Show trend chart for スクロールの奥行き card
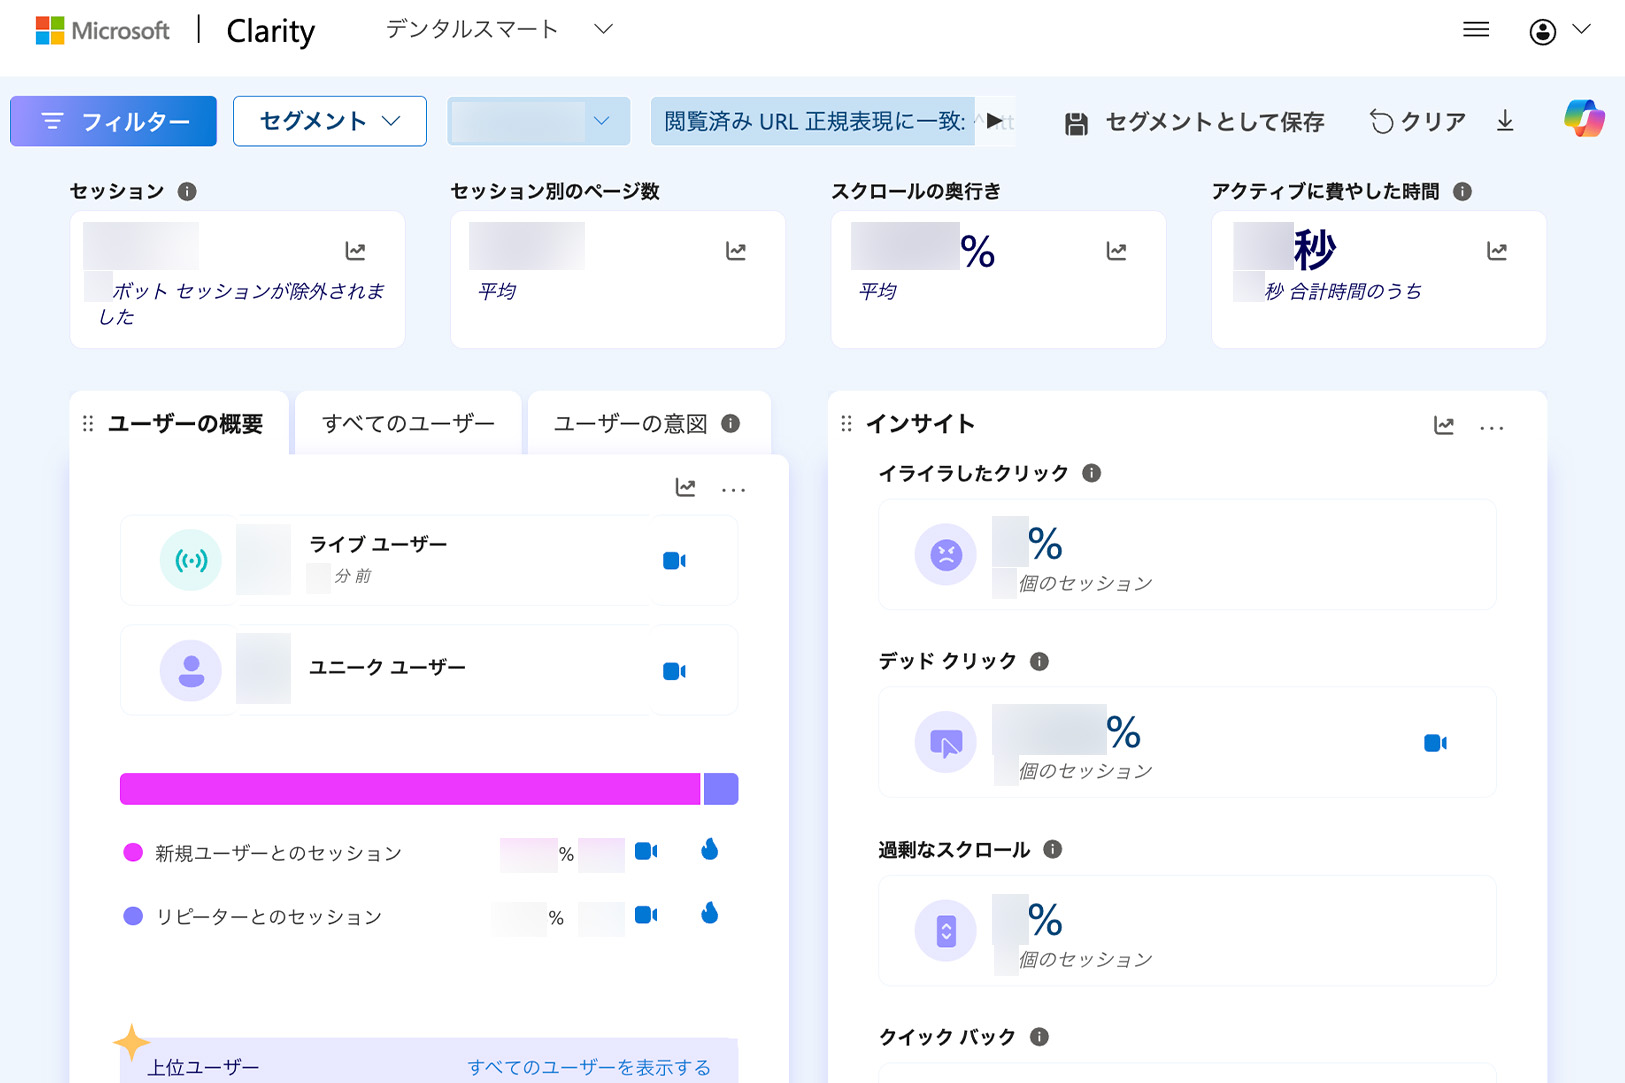Viewport: 1625px width, 1083px height. (x=1116, y=251)
